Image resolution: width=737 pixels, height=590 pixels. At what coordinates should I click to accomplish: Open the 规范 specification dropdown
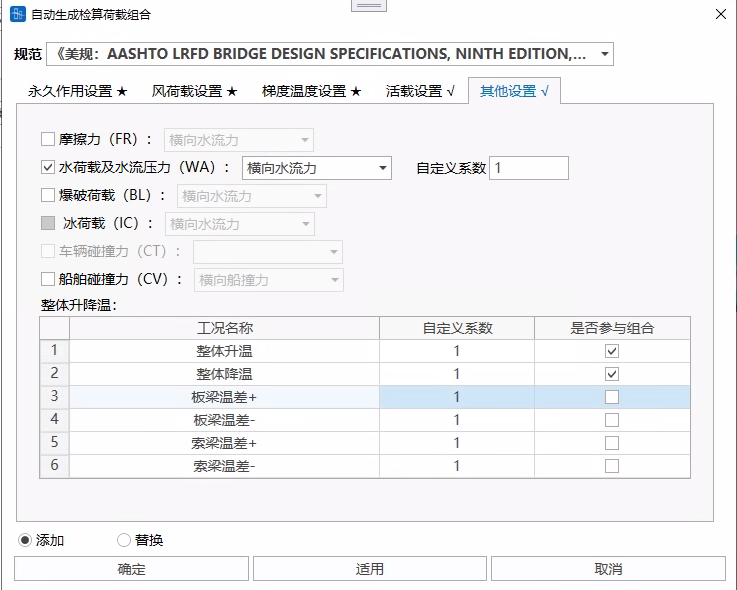pos(330,54)
